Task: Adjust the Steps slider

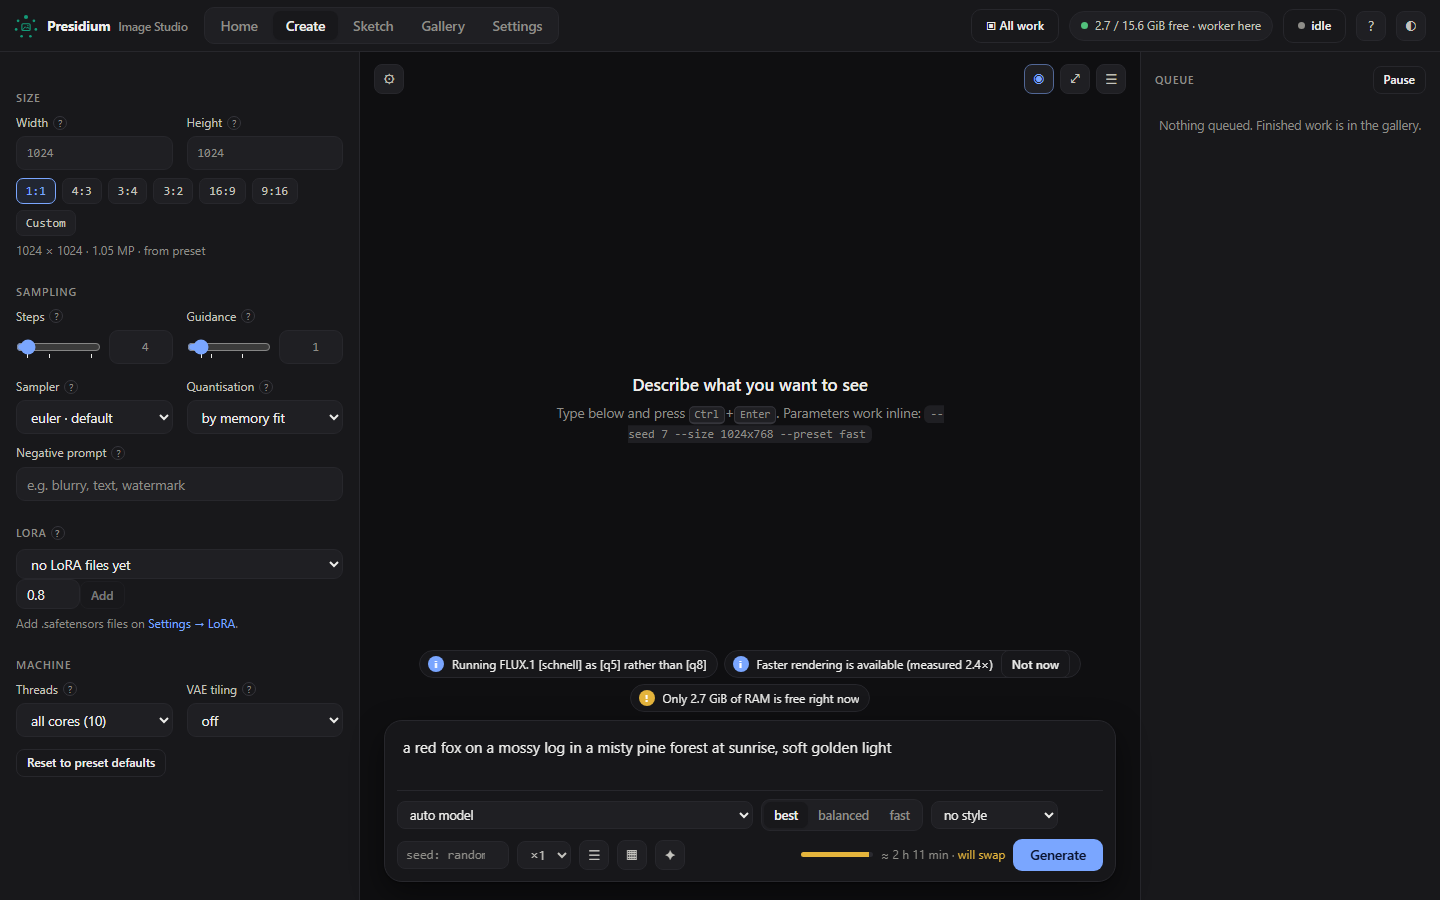Action: [59, 347]
